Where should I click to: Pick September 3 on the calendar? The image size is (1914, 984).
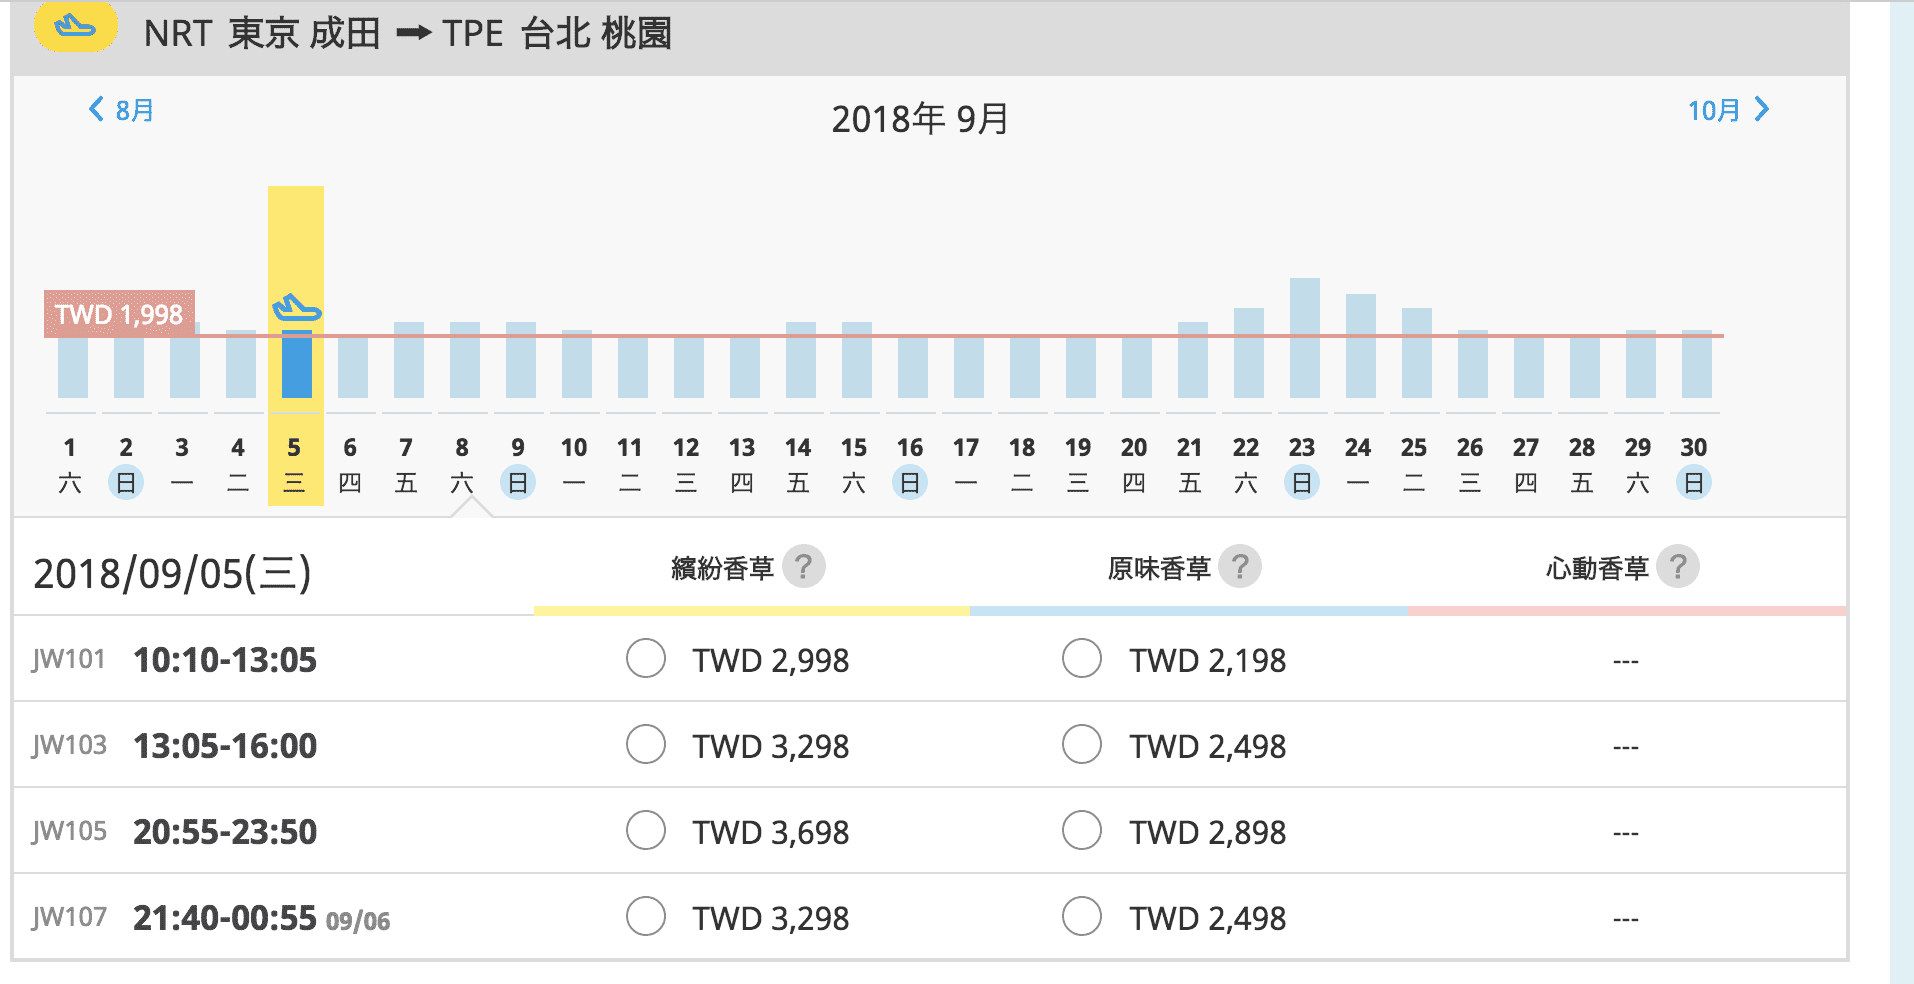[x=182, y=465]
